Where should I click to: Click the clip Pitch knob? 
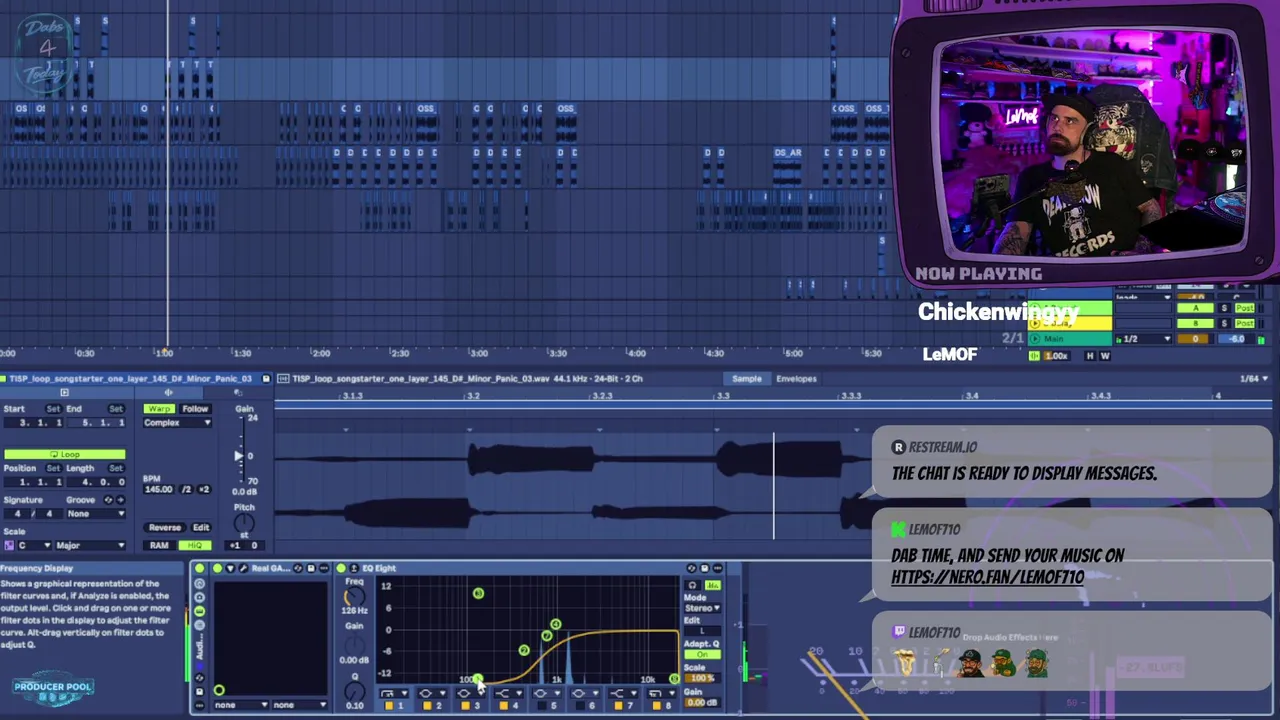coord(244,523)
